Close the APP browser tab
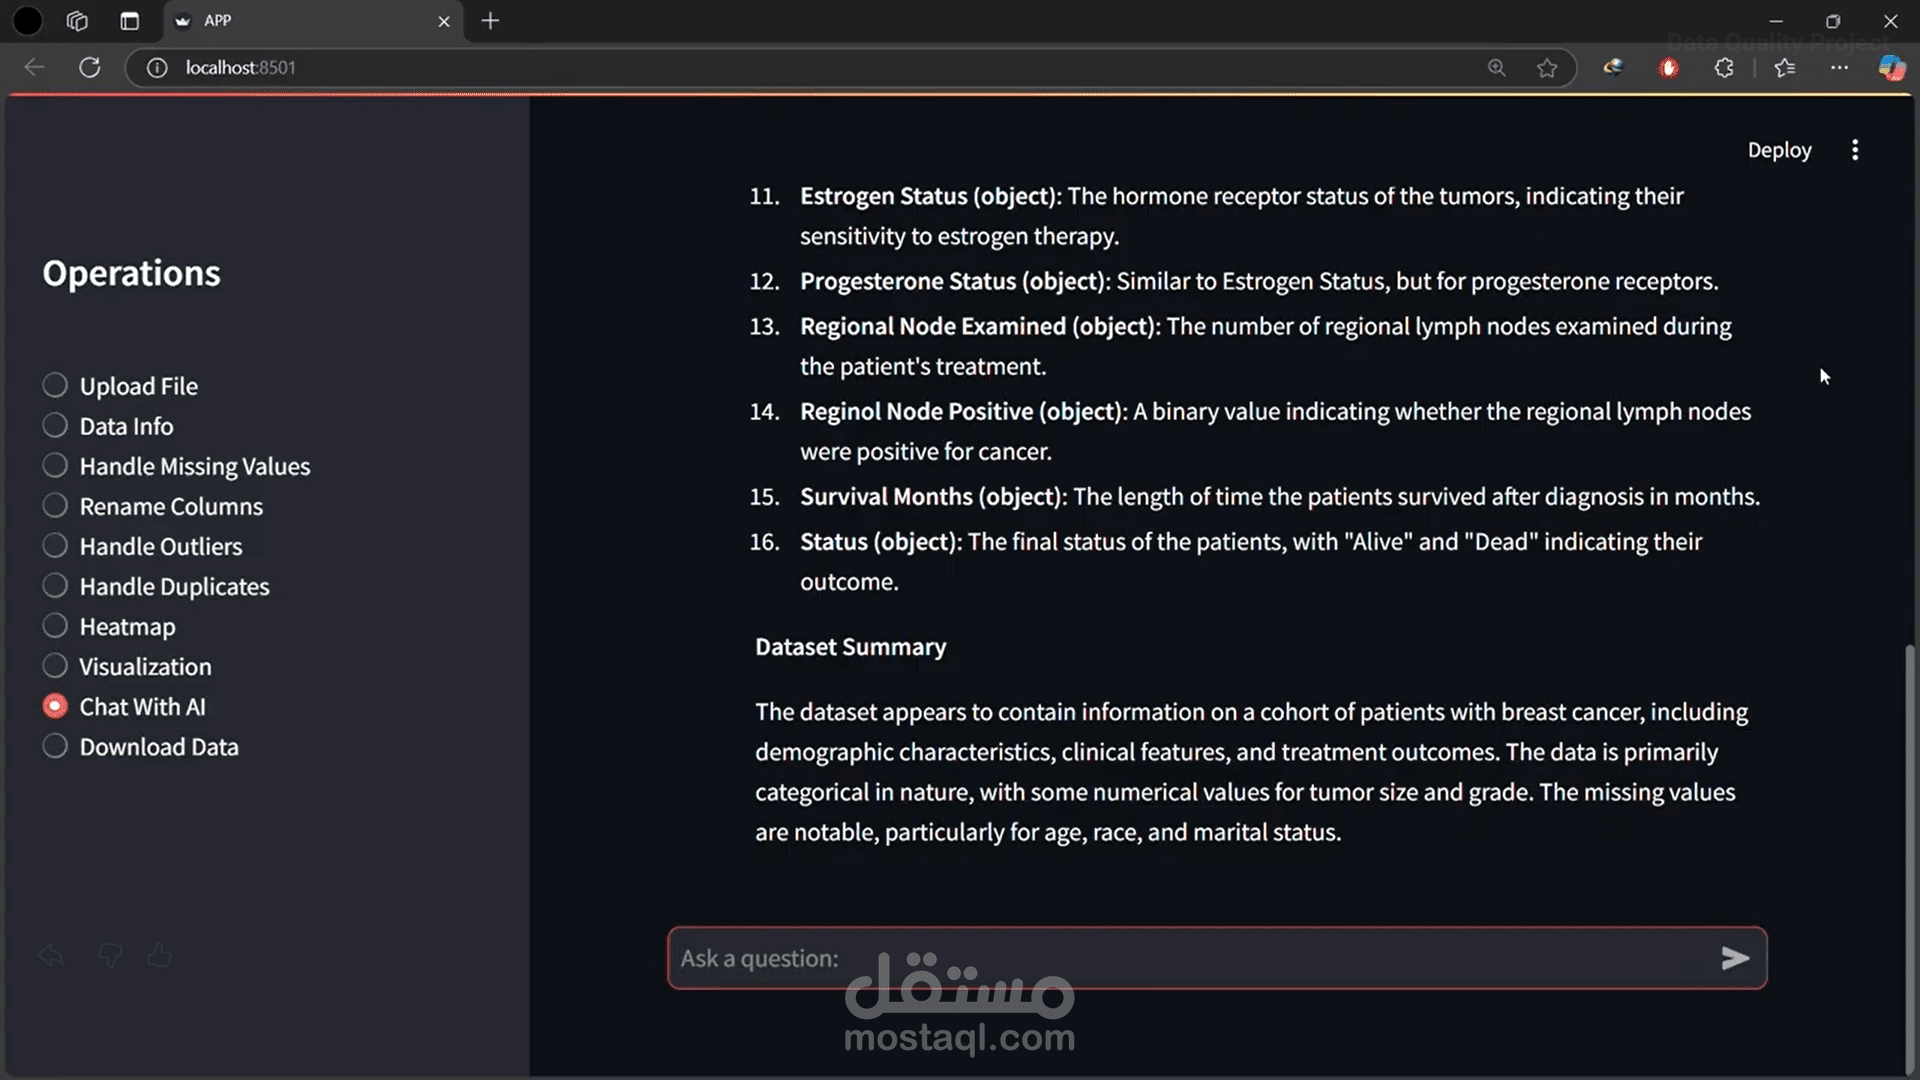 pyautogui.click(x=444, y=21)
